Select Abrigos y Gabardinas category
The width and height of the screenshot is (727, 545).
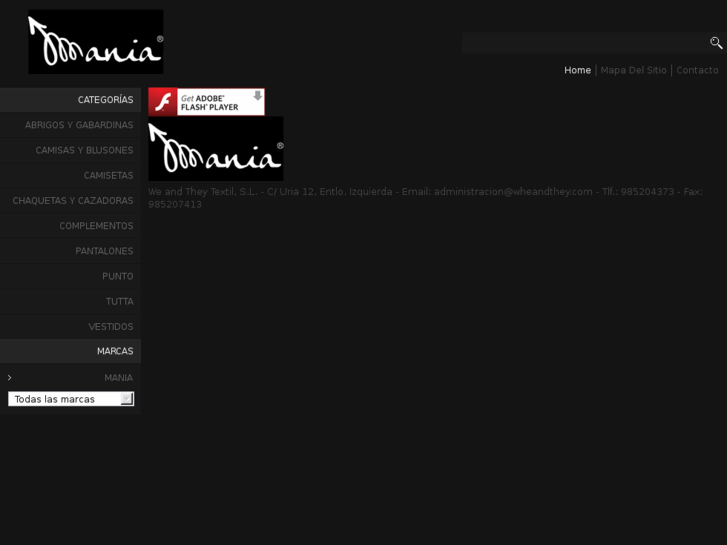pyautogui.click(x=70, y=125)
